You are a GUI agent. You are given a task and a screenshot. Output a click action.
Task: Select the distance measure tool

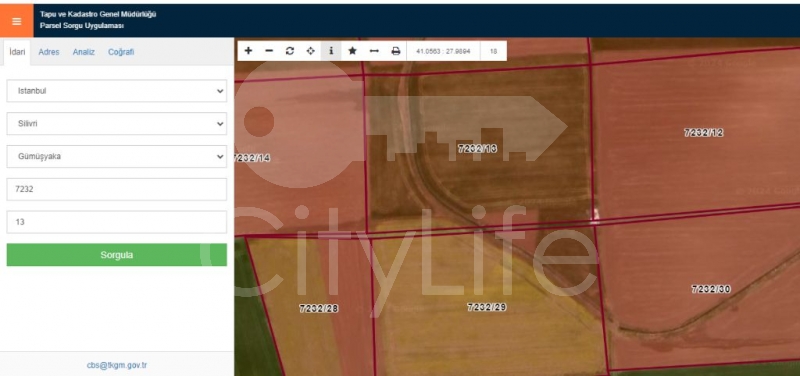374,51
